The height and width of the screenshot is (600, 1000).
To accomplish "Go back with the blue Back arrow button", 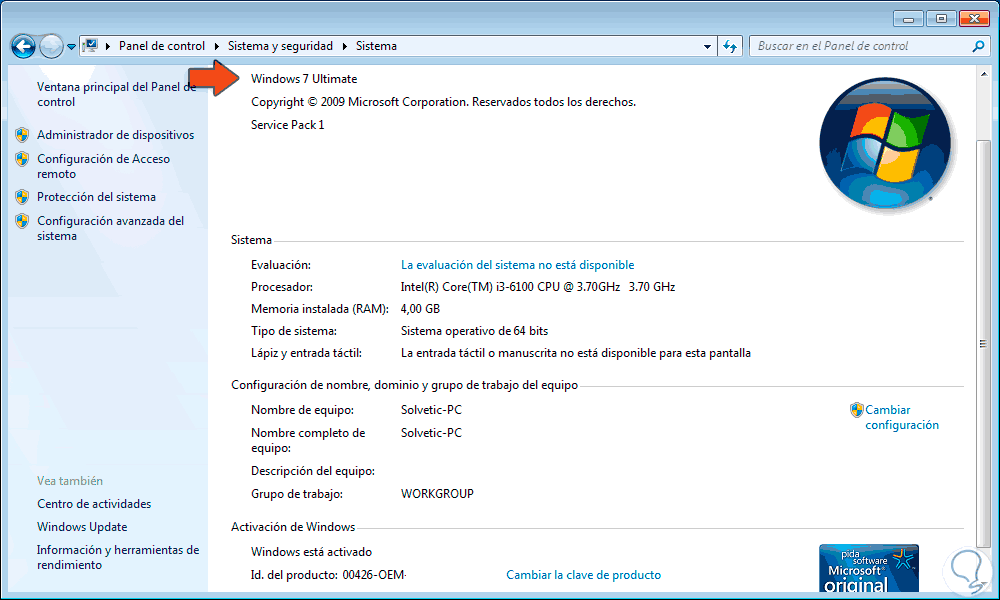I will [23, 46].
